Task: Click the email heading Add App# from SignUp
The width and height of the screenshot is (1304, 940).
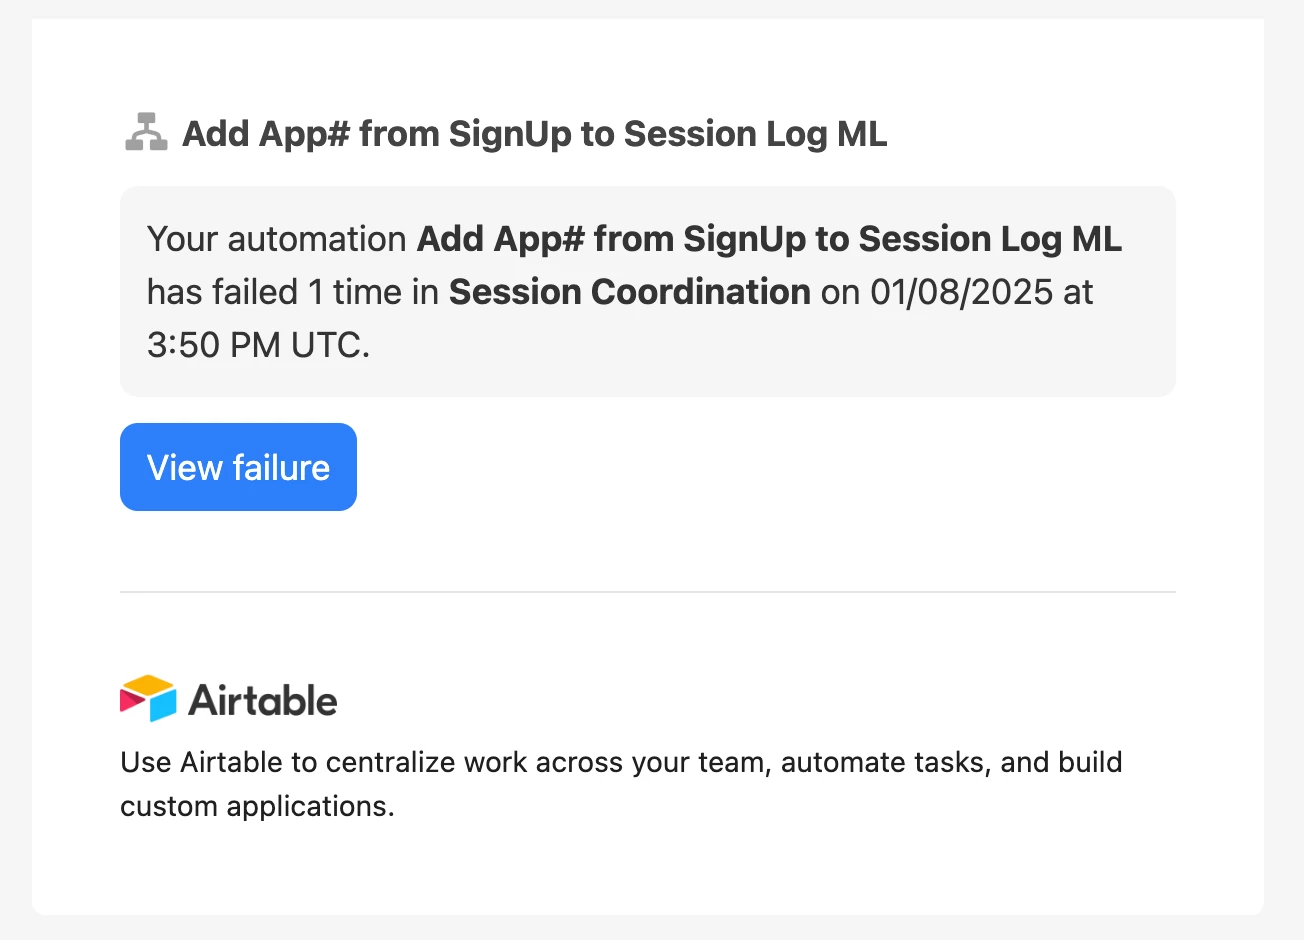Action: 534,133
